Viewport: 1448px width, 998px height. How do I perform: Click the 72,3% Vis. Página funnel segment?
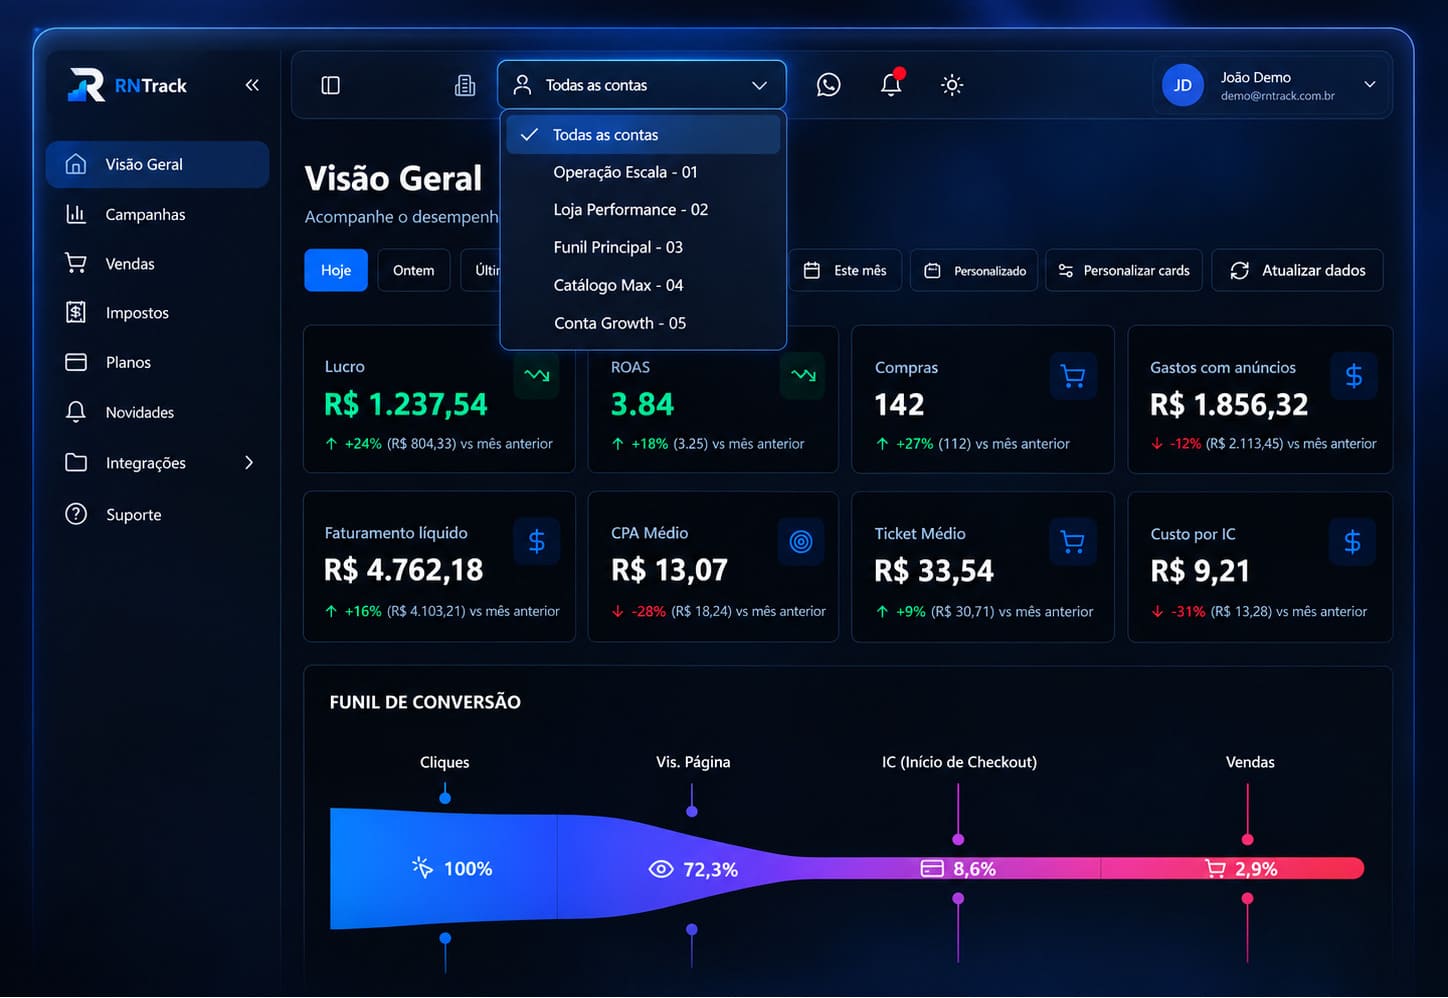click(693, 869)
